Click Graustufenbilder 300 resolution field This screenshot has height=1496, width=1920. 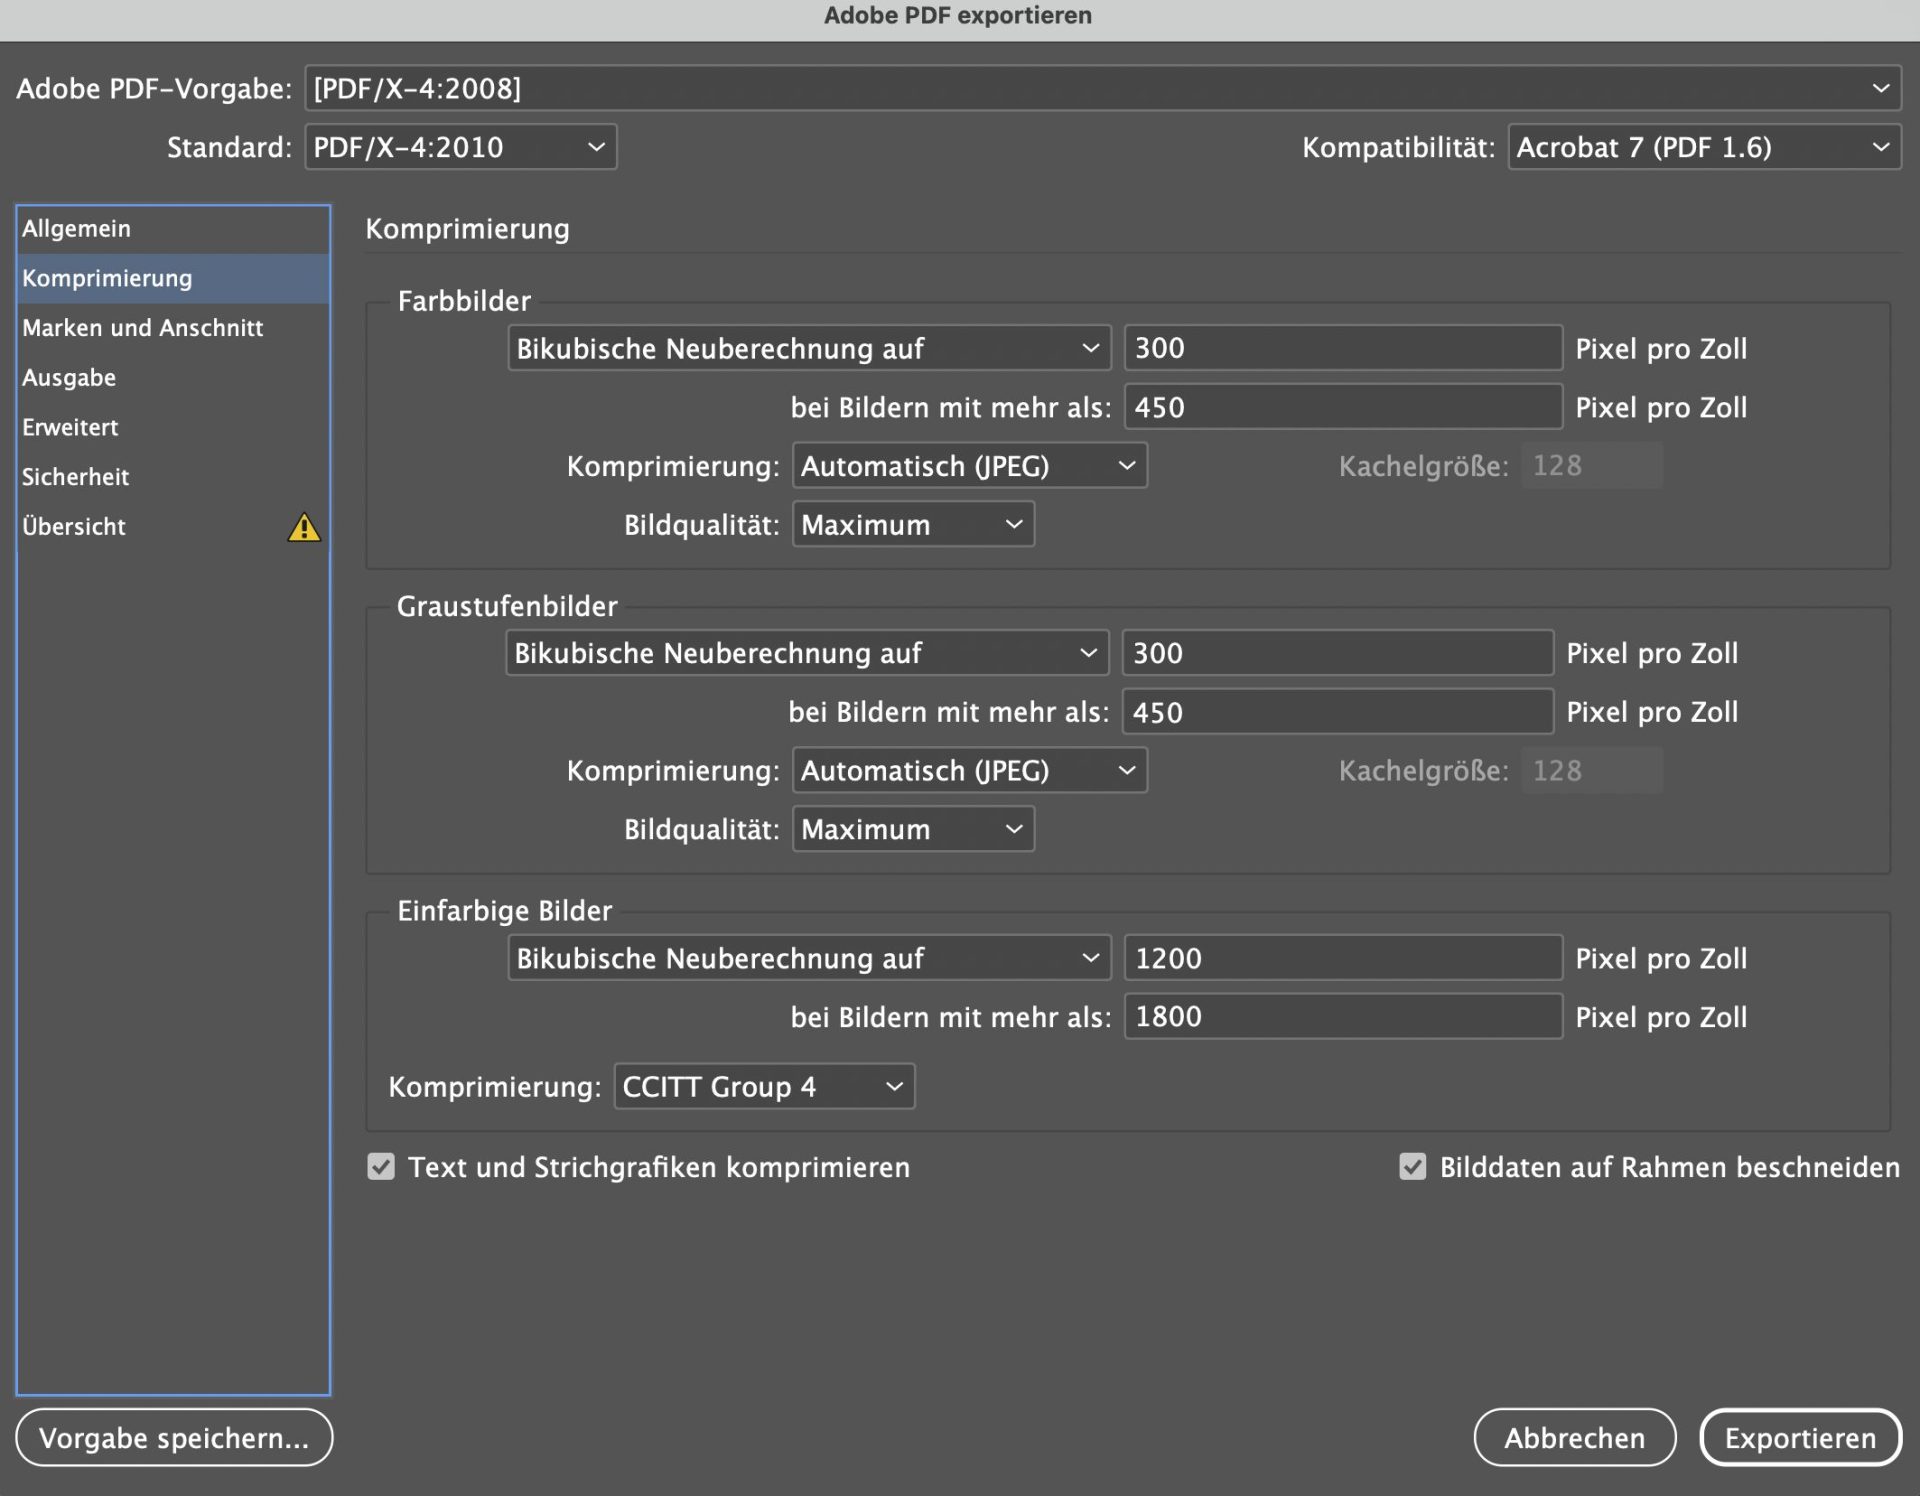(1338, 653)
